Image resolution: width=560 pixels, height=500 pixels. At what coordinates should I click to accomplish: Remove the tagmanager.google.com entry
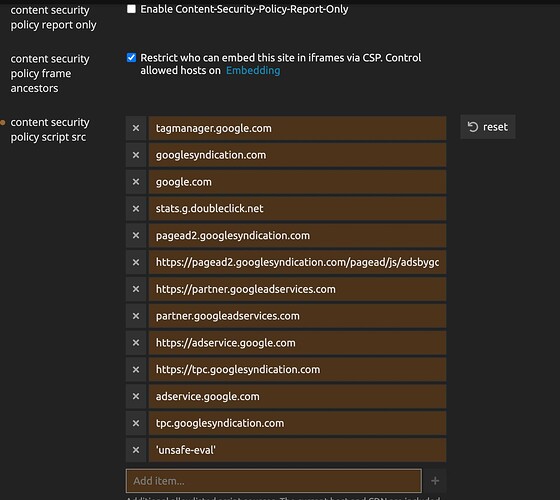point(136,128)
